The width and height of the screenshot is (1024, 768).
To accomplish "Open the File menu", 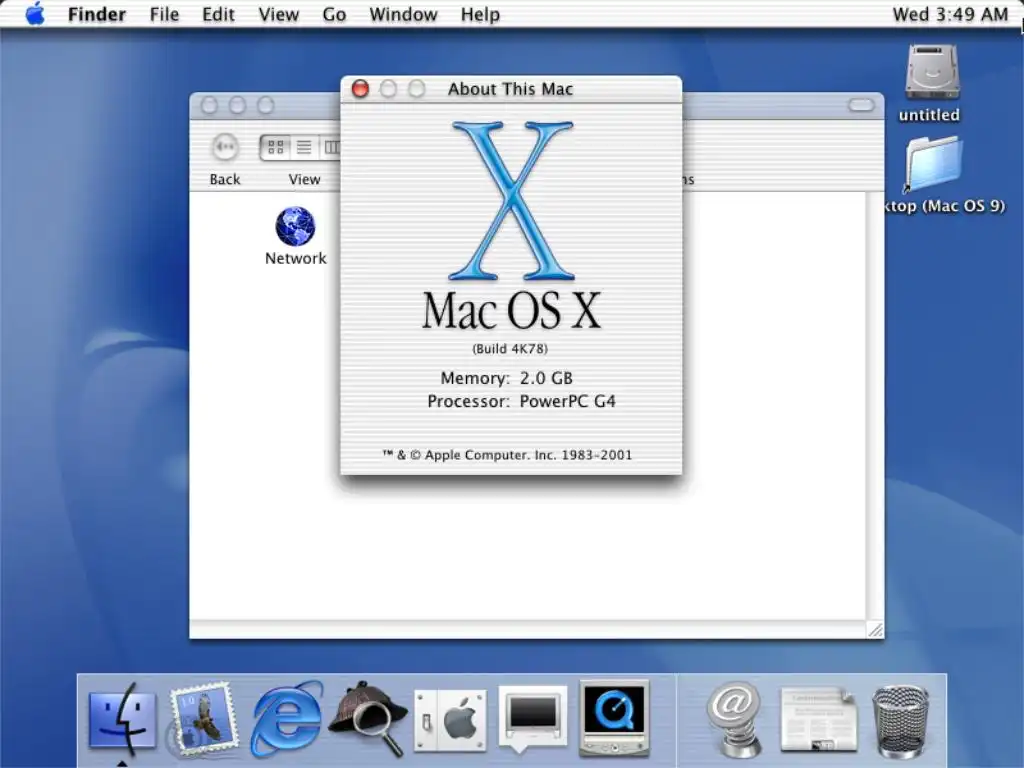I will point(164,14).
